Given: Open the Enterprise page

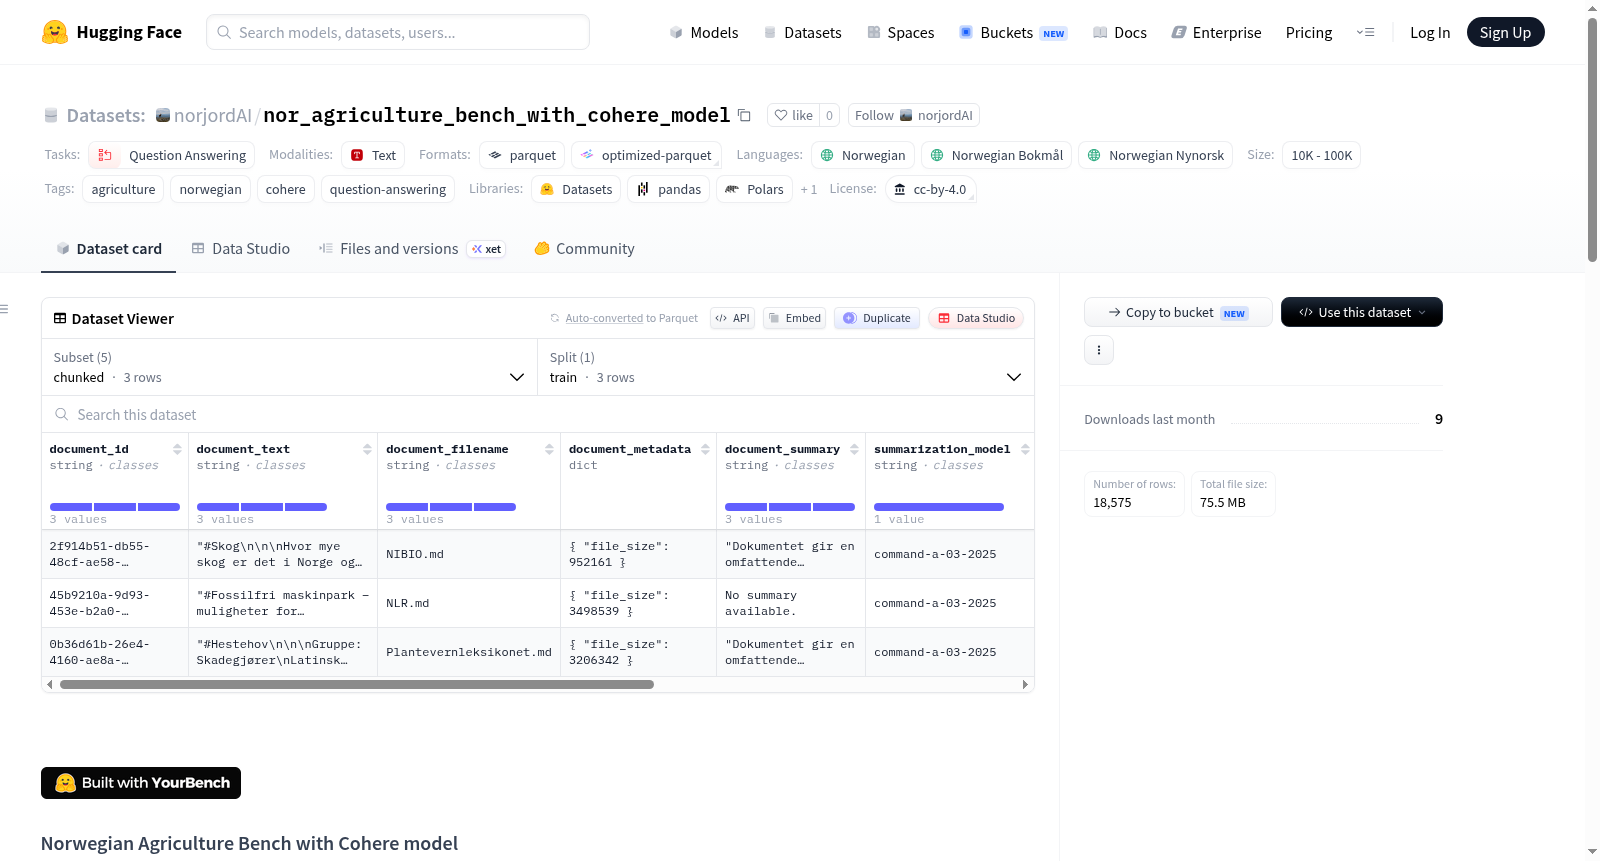Looking at the screenshot, I should [1216, 32].
